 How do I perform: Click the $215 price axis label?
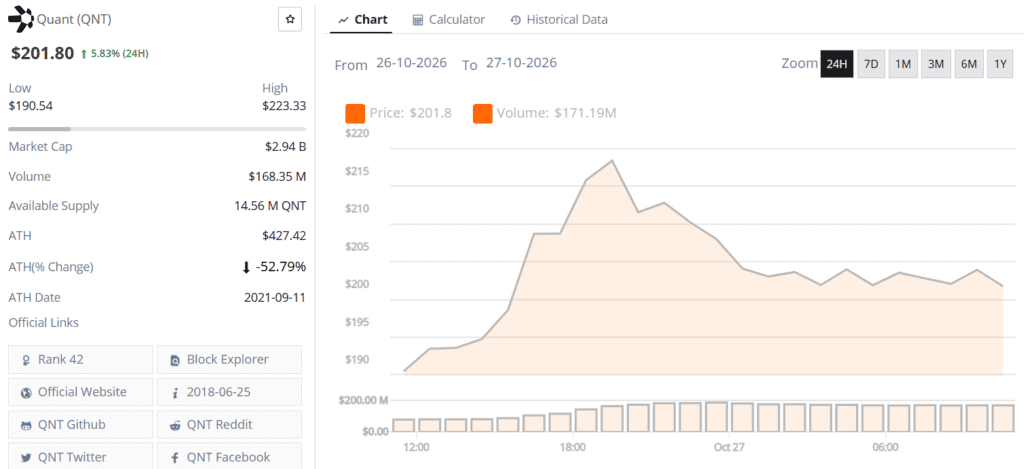[x=357, y=171]
